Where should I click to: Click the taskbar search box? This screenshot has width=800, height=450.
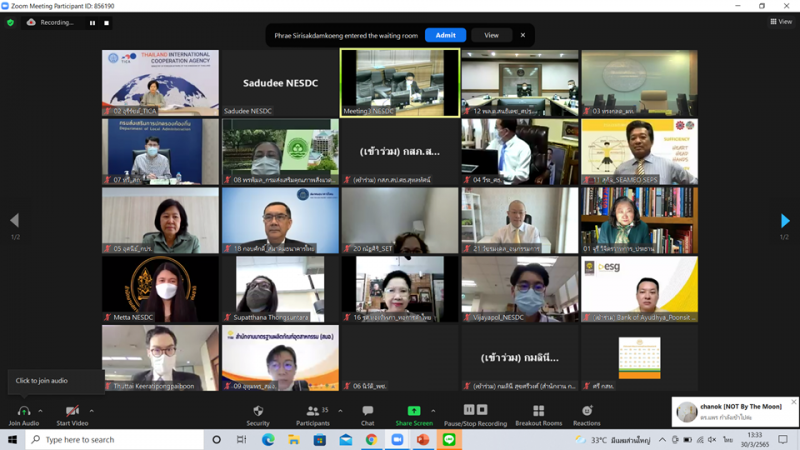(114, 439)
